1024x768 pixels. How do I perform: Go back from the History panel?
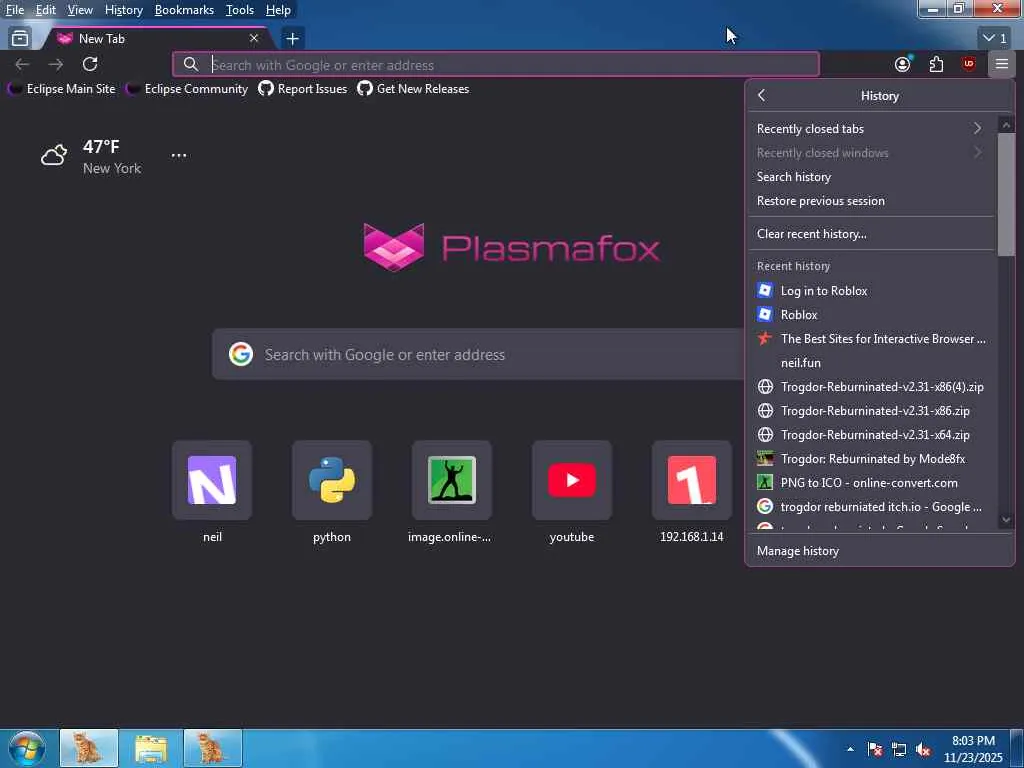coord(761,95)
